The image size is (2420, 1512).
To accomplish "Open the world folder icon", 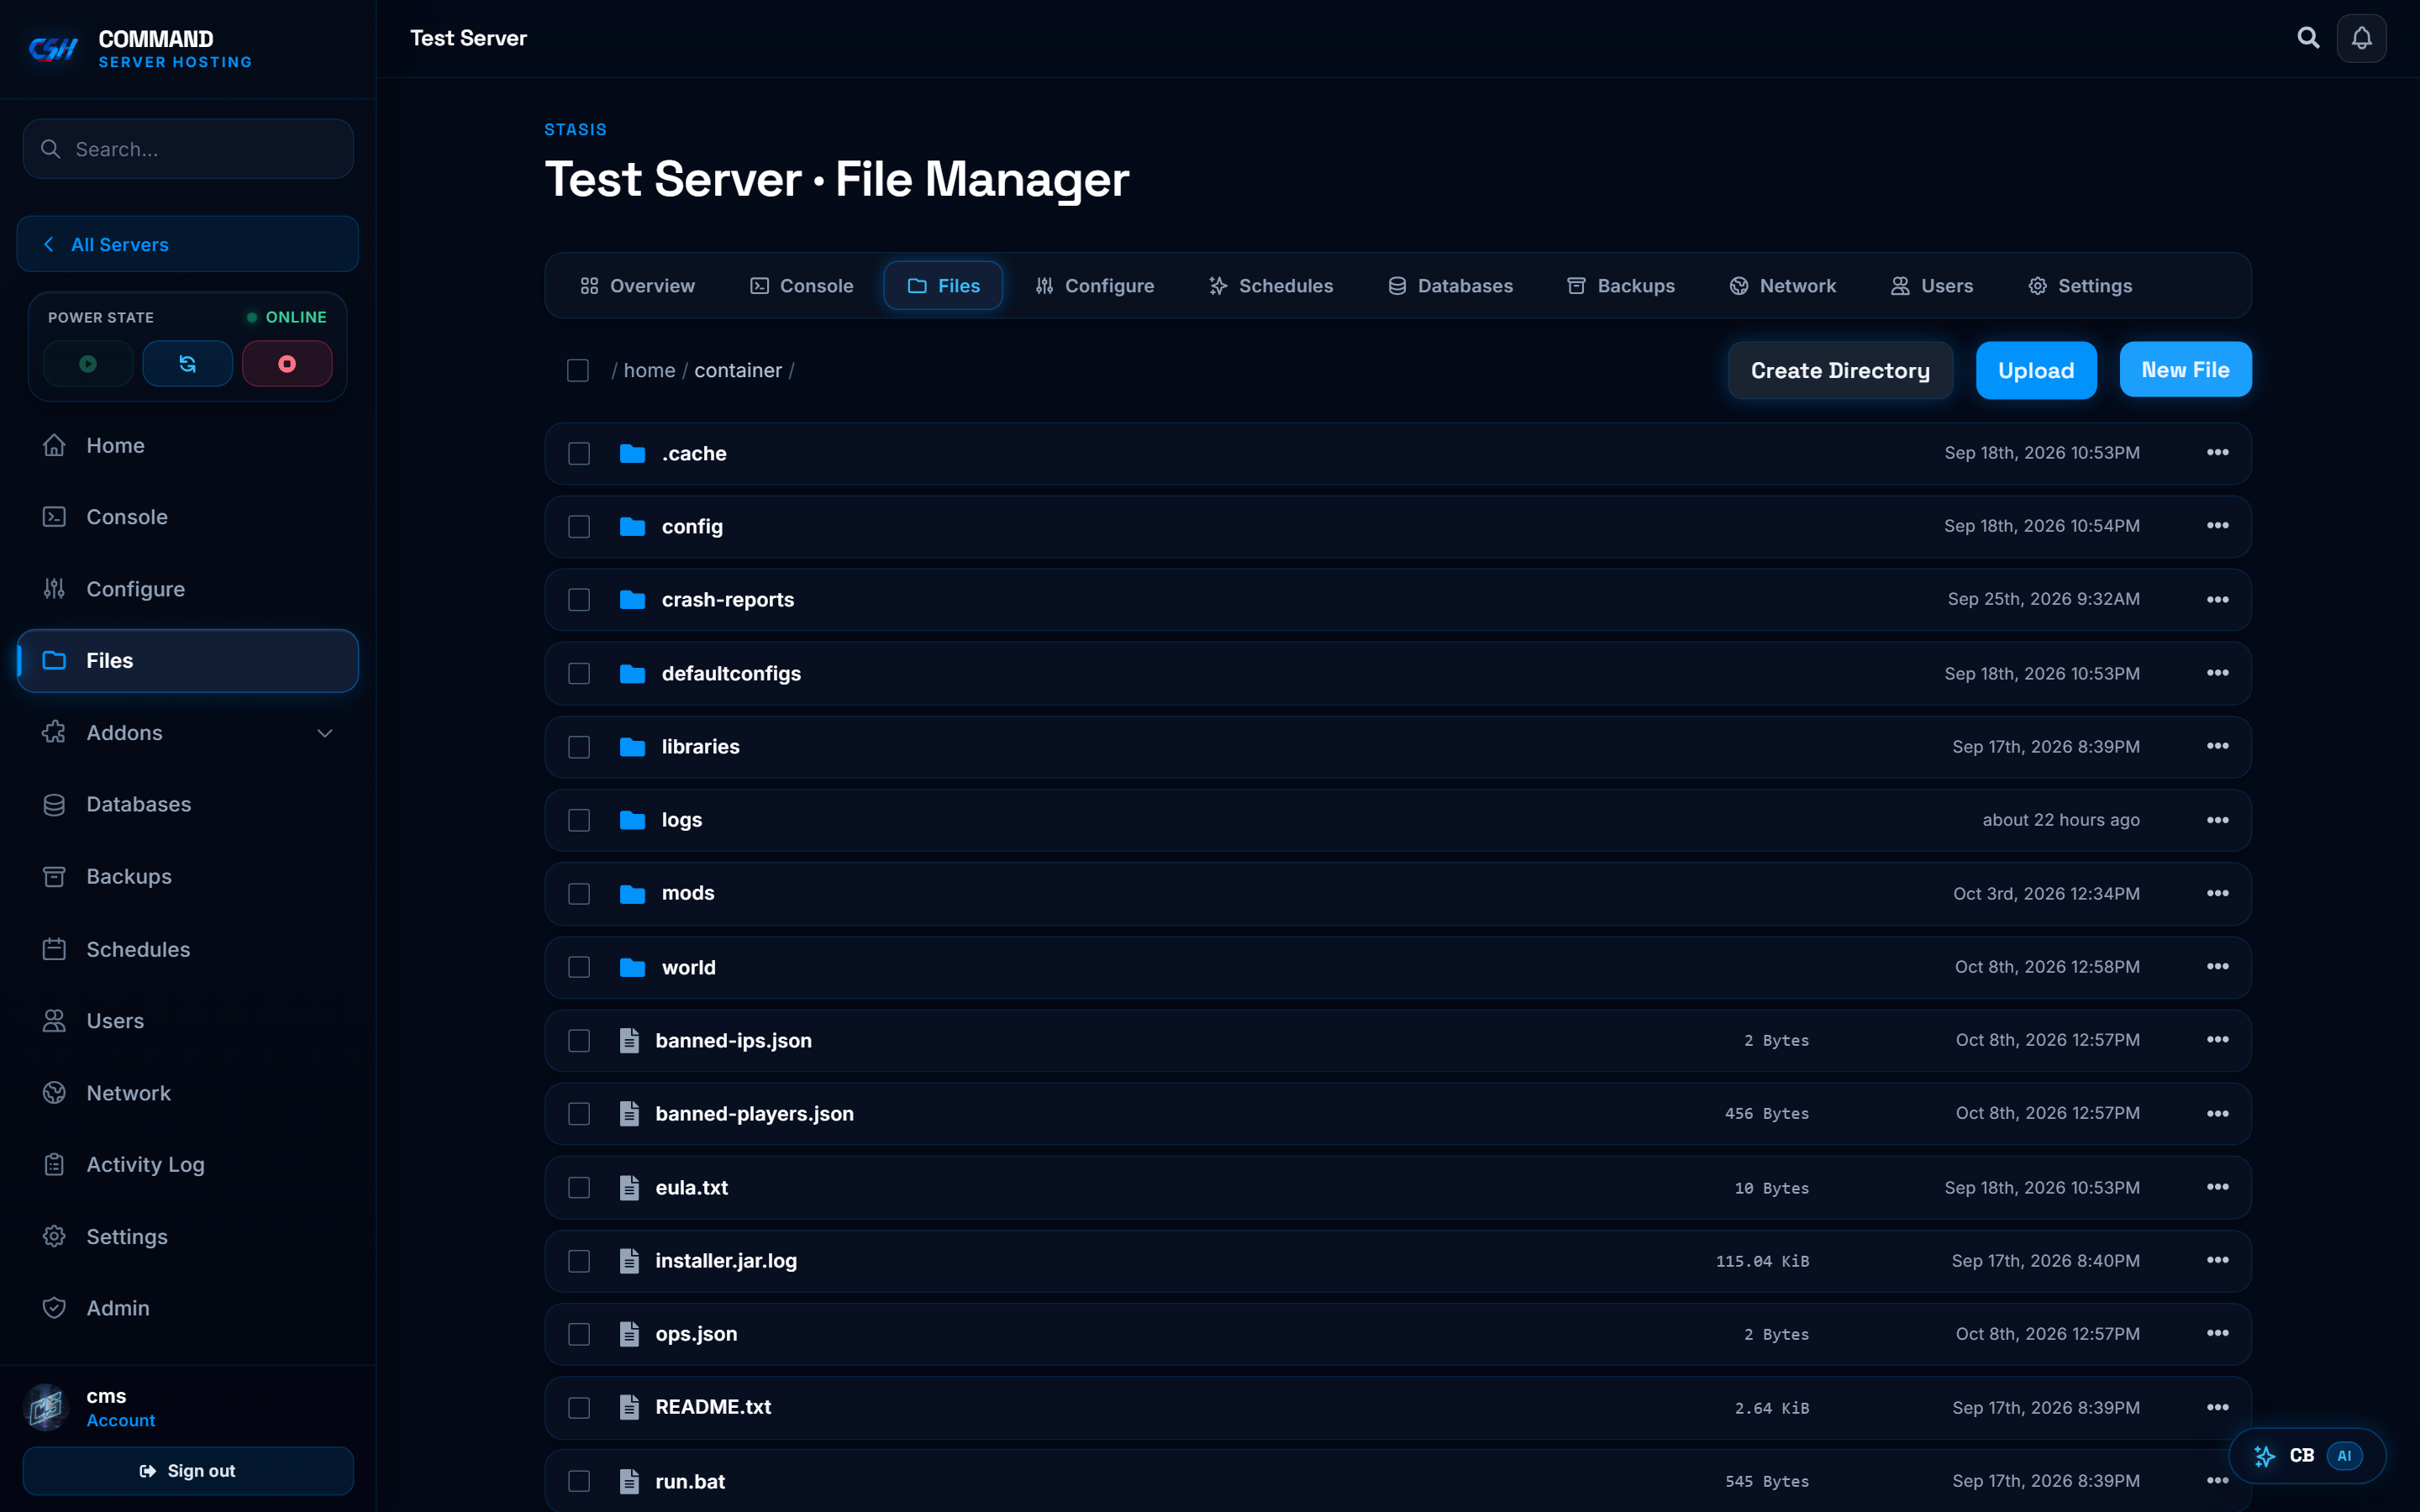I will pos(632,967).
